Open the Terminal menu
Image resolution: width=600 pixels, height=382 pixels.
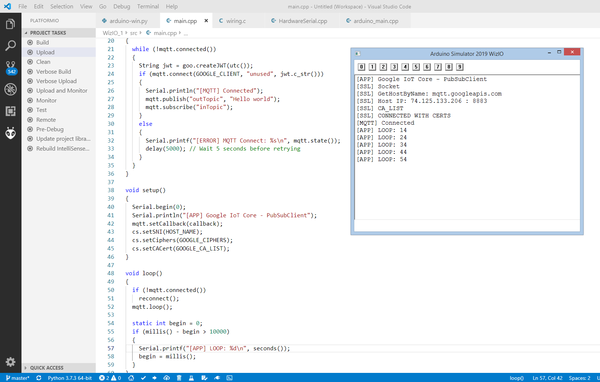[148, 7]
